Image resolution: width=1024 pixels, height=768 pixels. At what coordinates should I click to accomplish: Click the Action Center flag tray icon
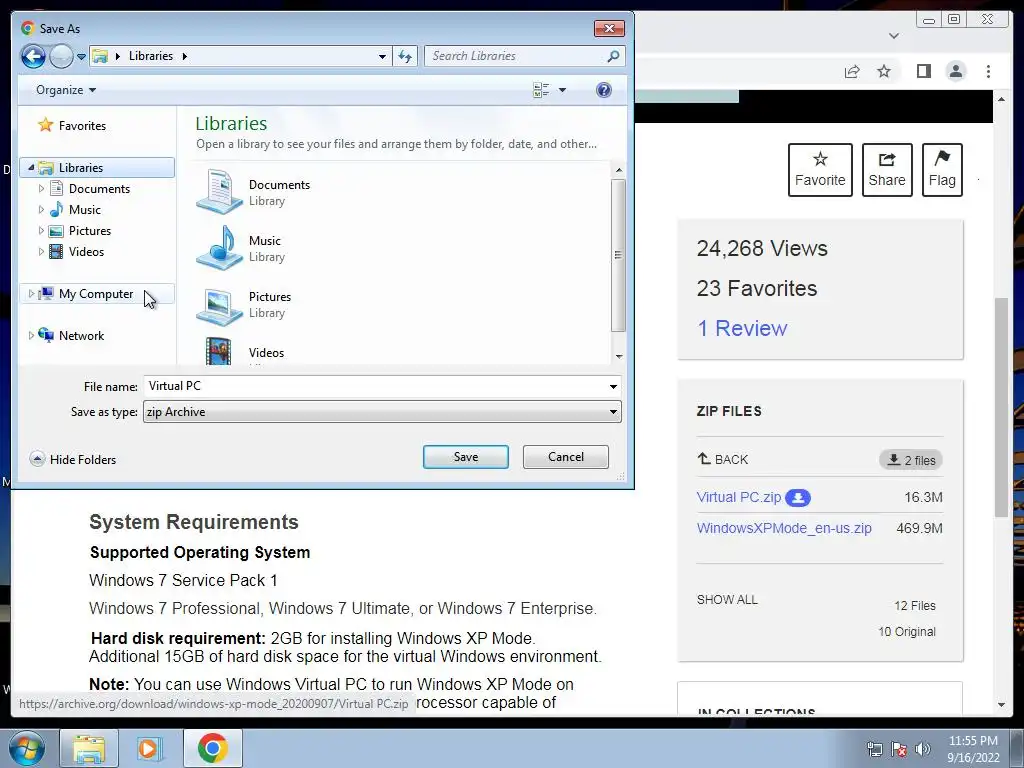pyautogui.click(x=899, y=749)
